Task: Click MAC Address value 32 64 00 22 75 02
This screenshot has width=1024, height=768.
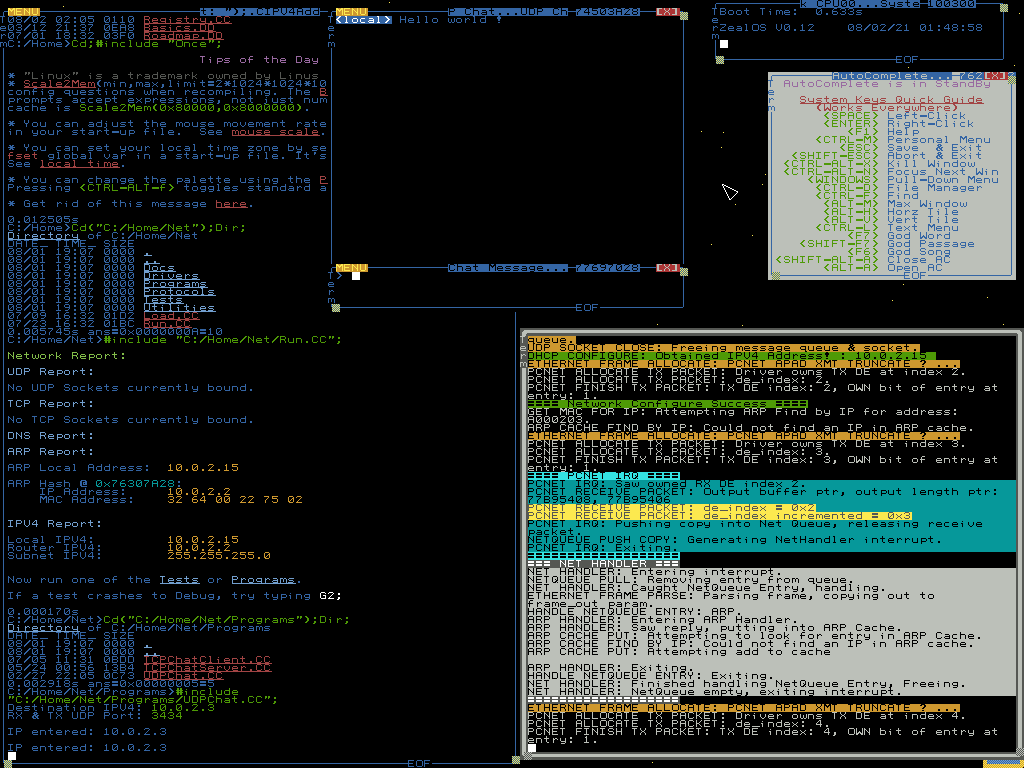Action: tap(235, 500)
